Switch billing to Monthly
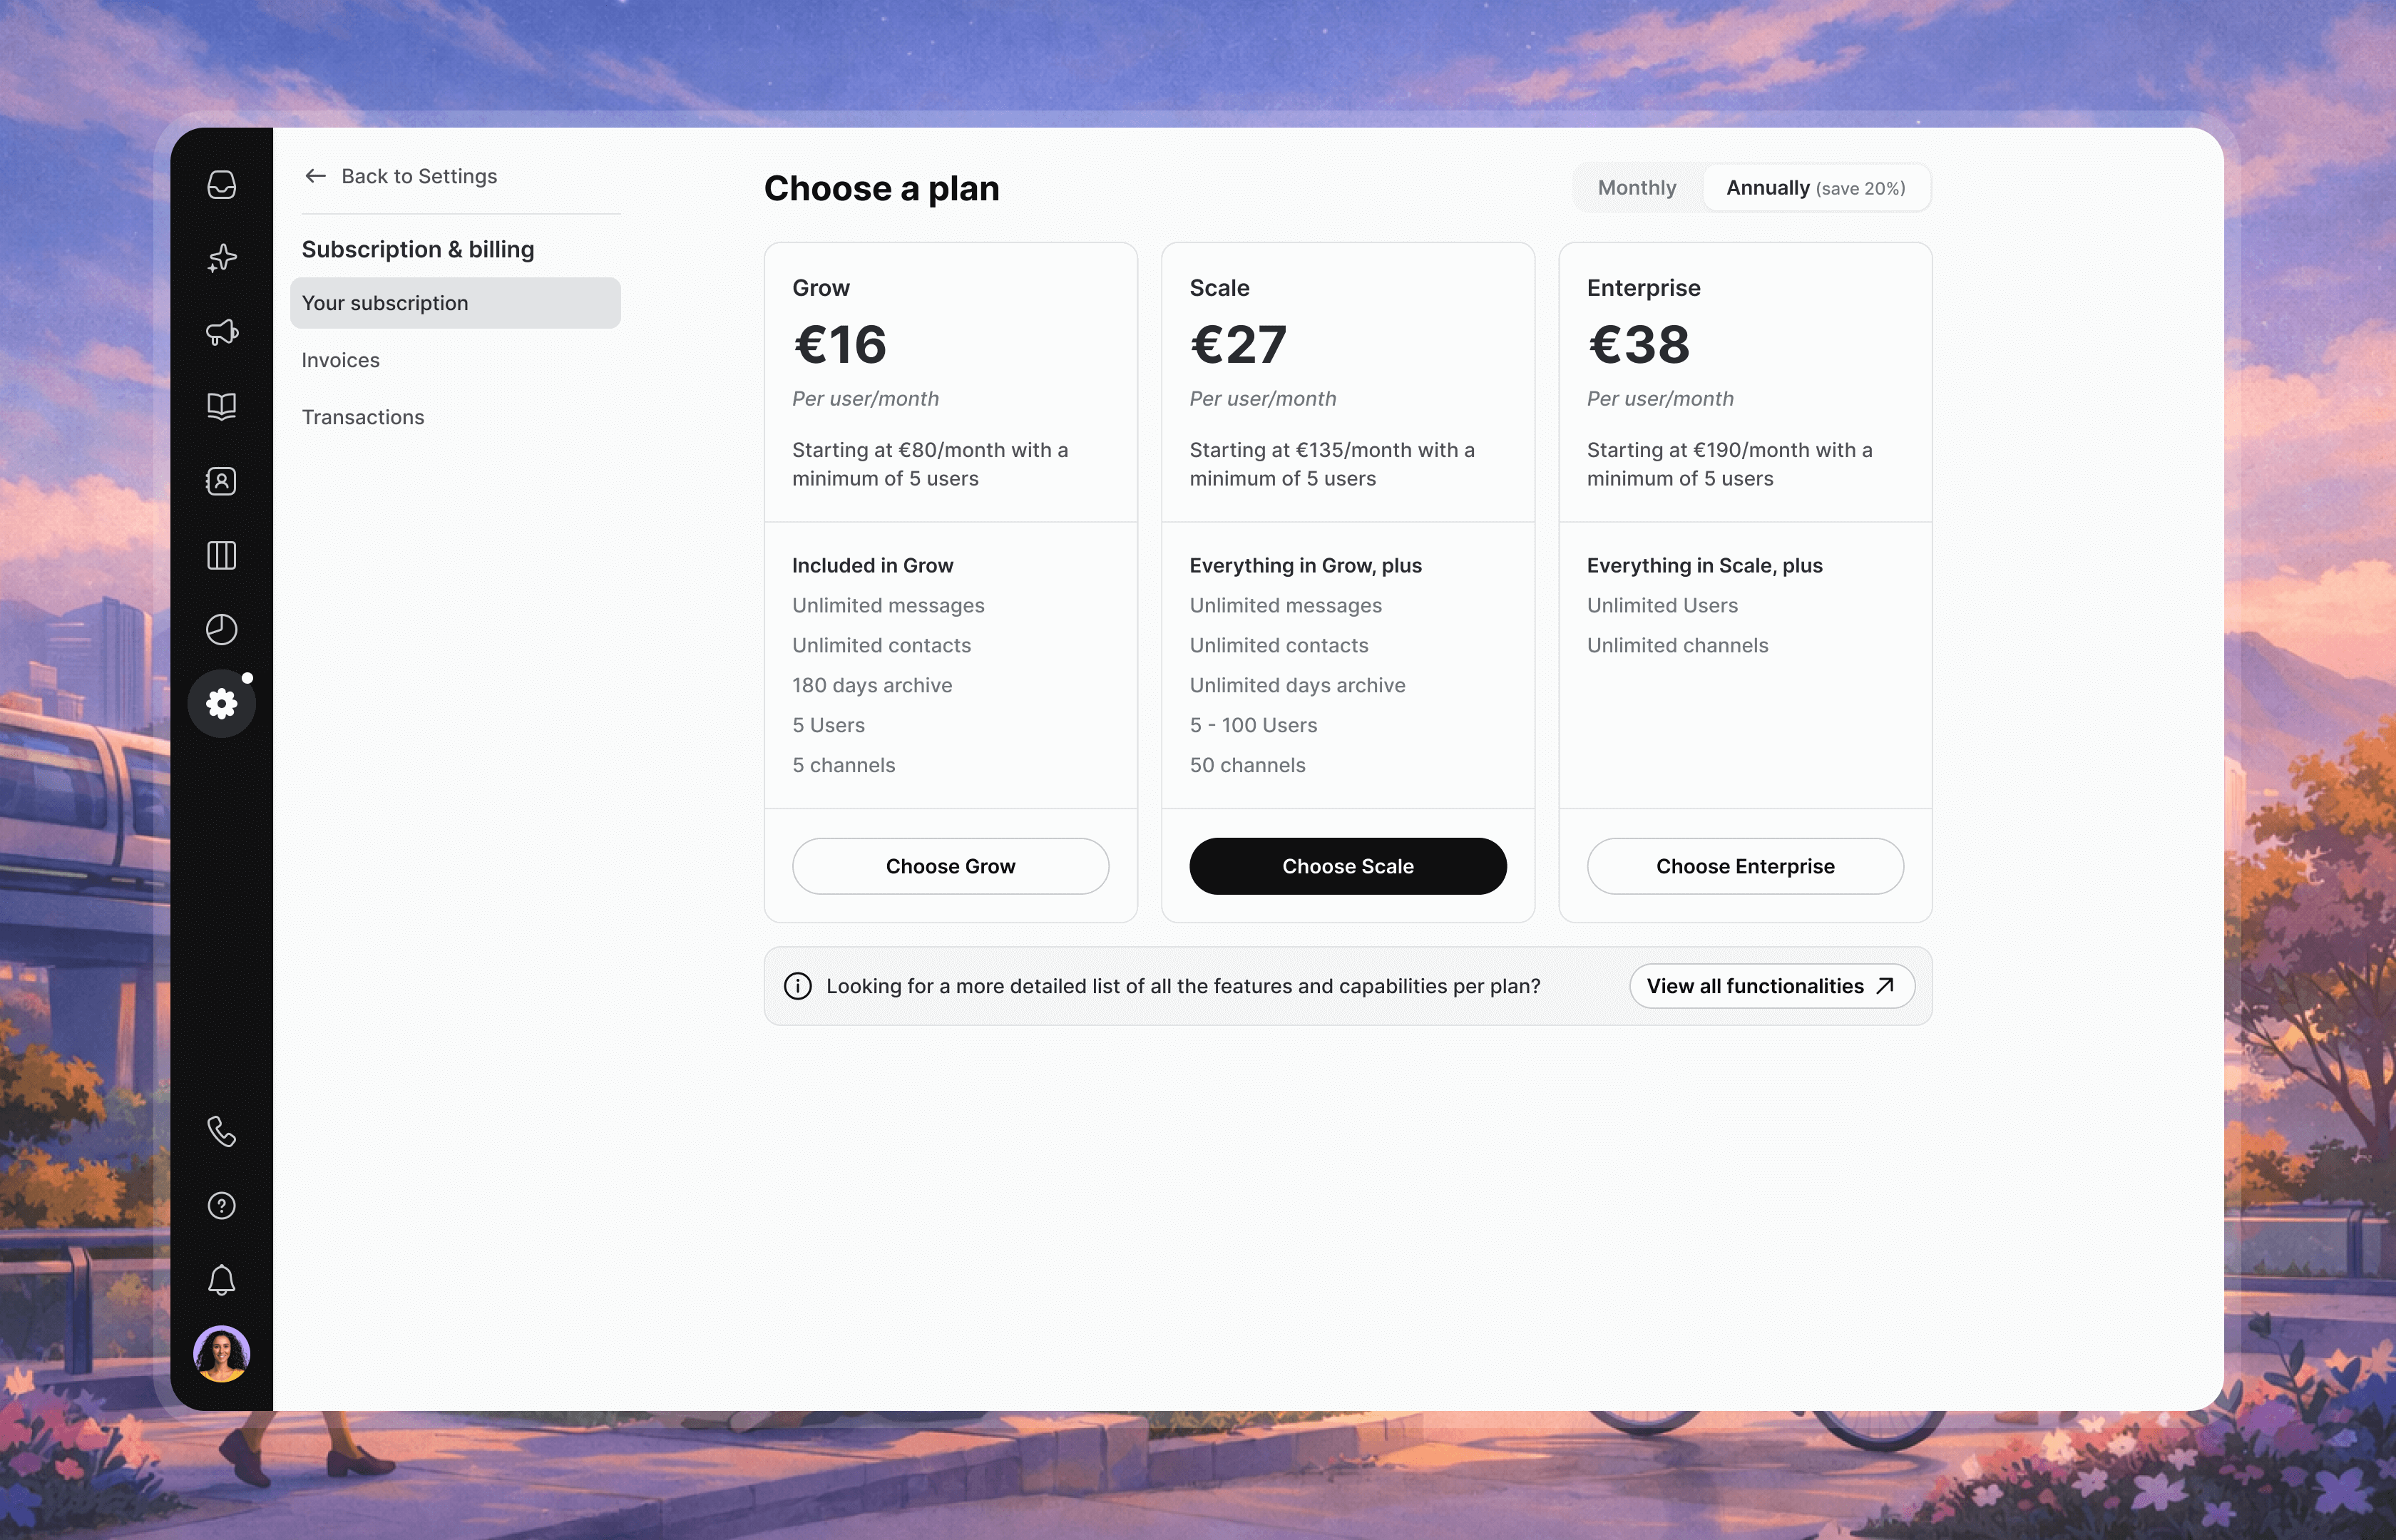This screenshot has width=2396, height=1540. tap(1636, 187)
